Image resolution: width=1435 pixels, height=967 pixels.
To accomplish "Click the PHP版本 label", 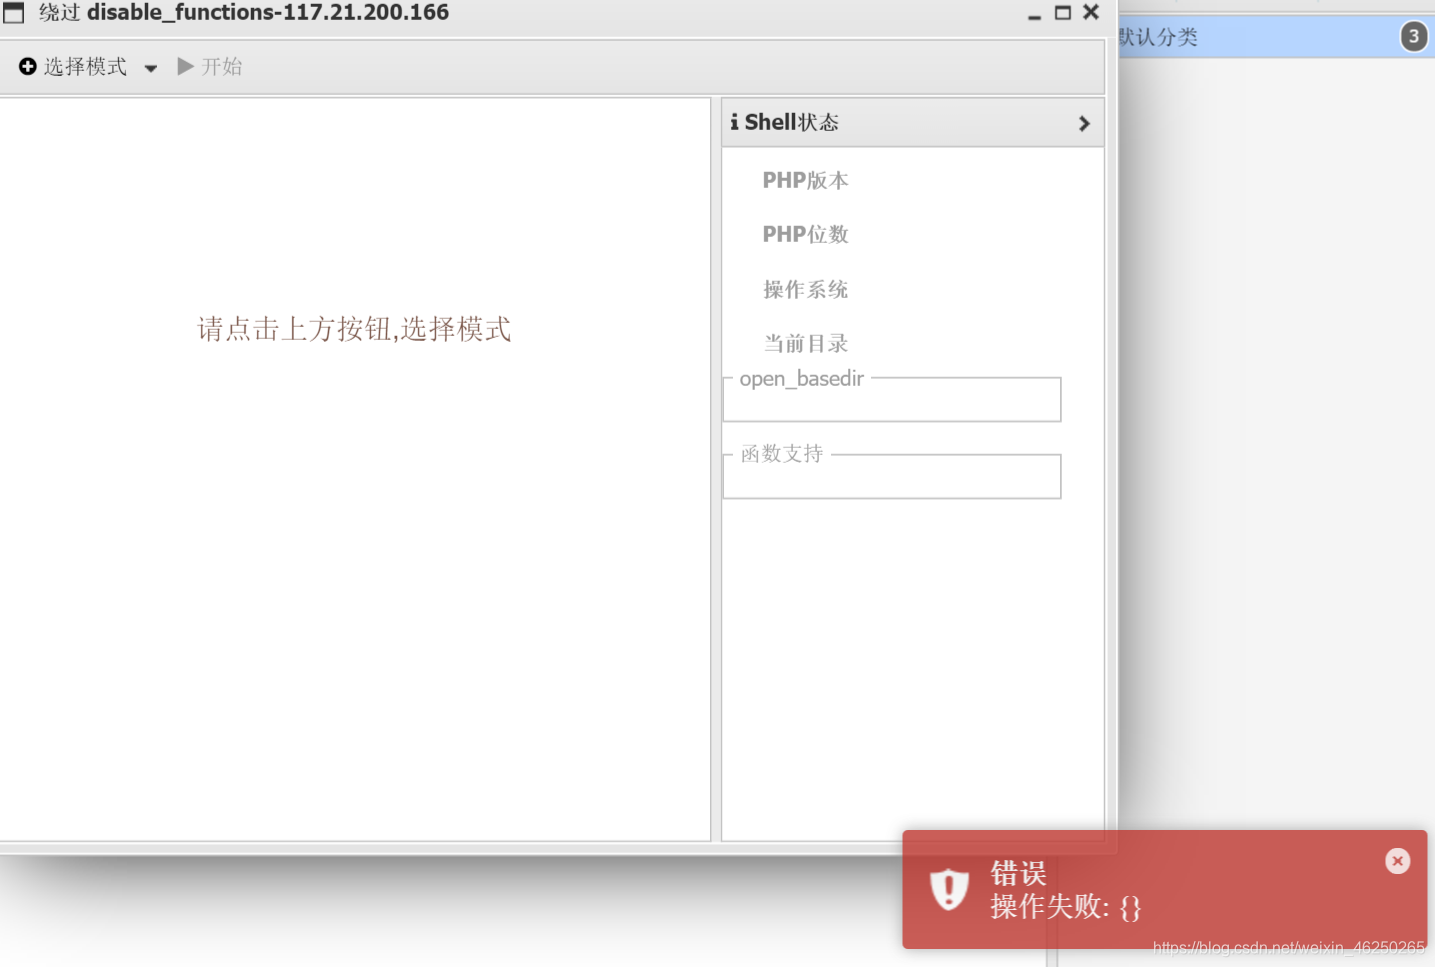I will point(805,180).
